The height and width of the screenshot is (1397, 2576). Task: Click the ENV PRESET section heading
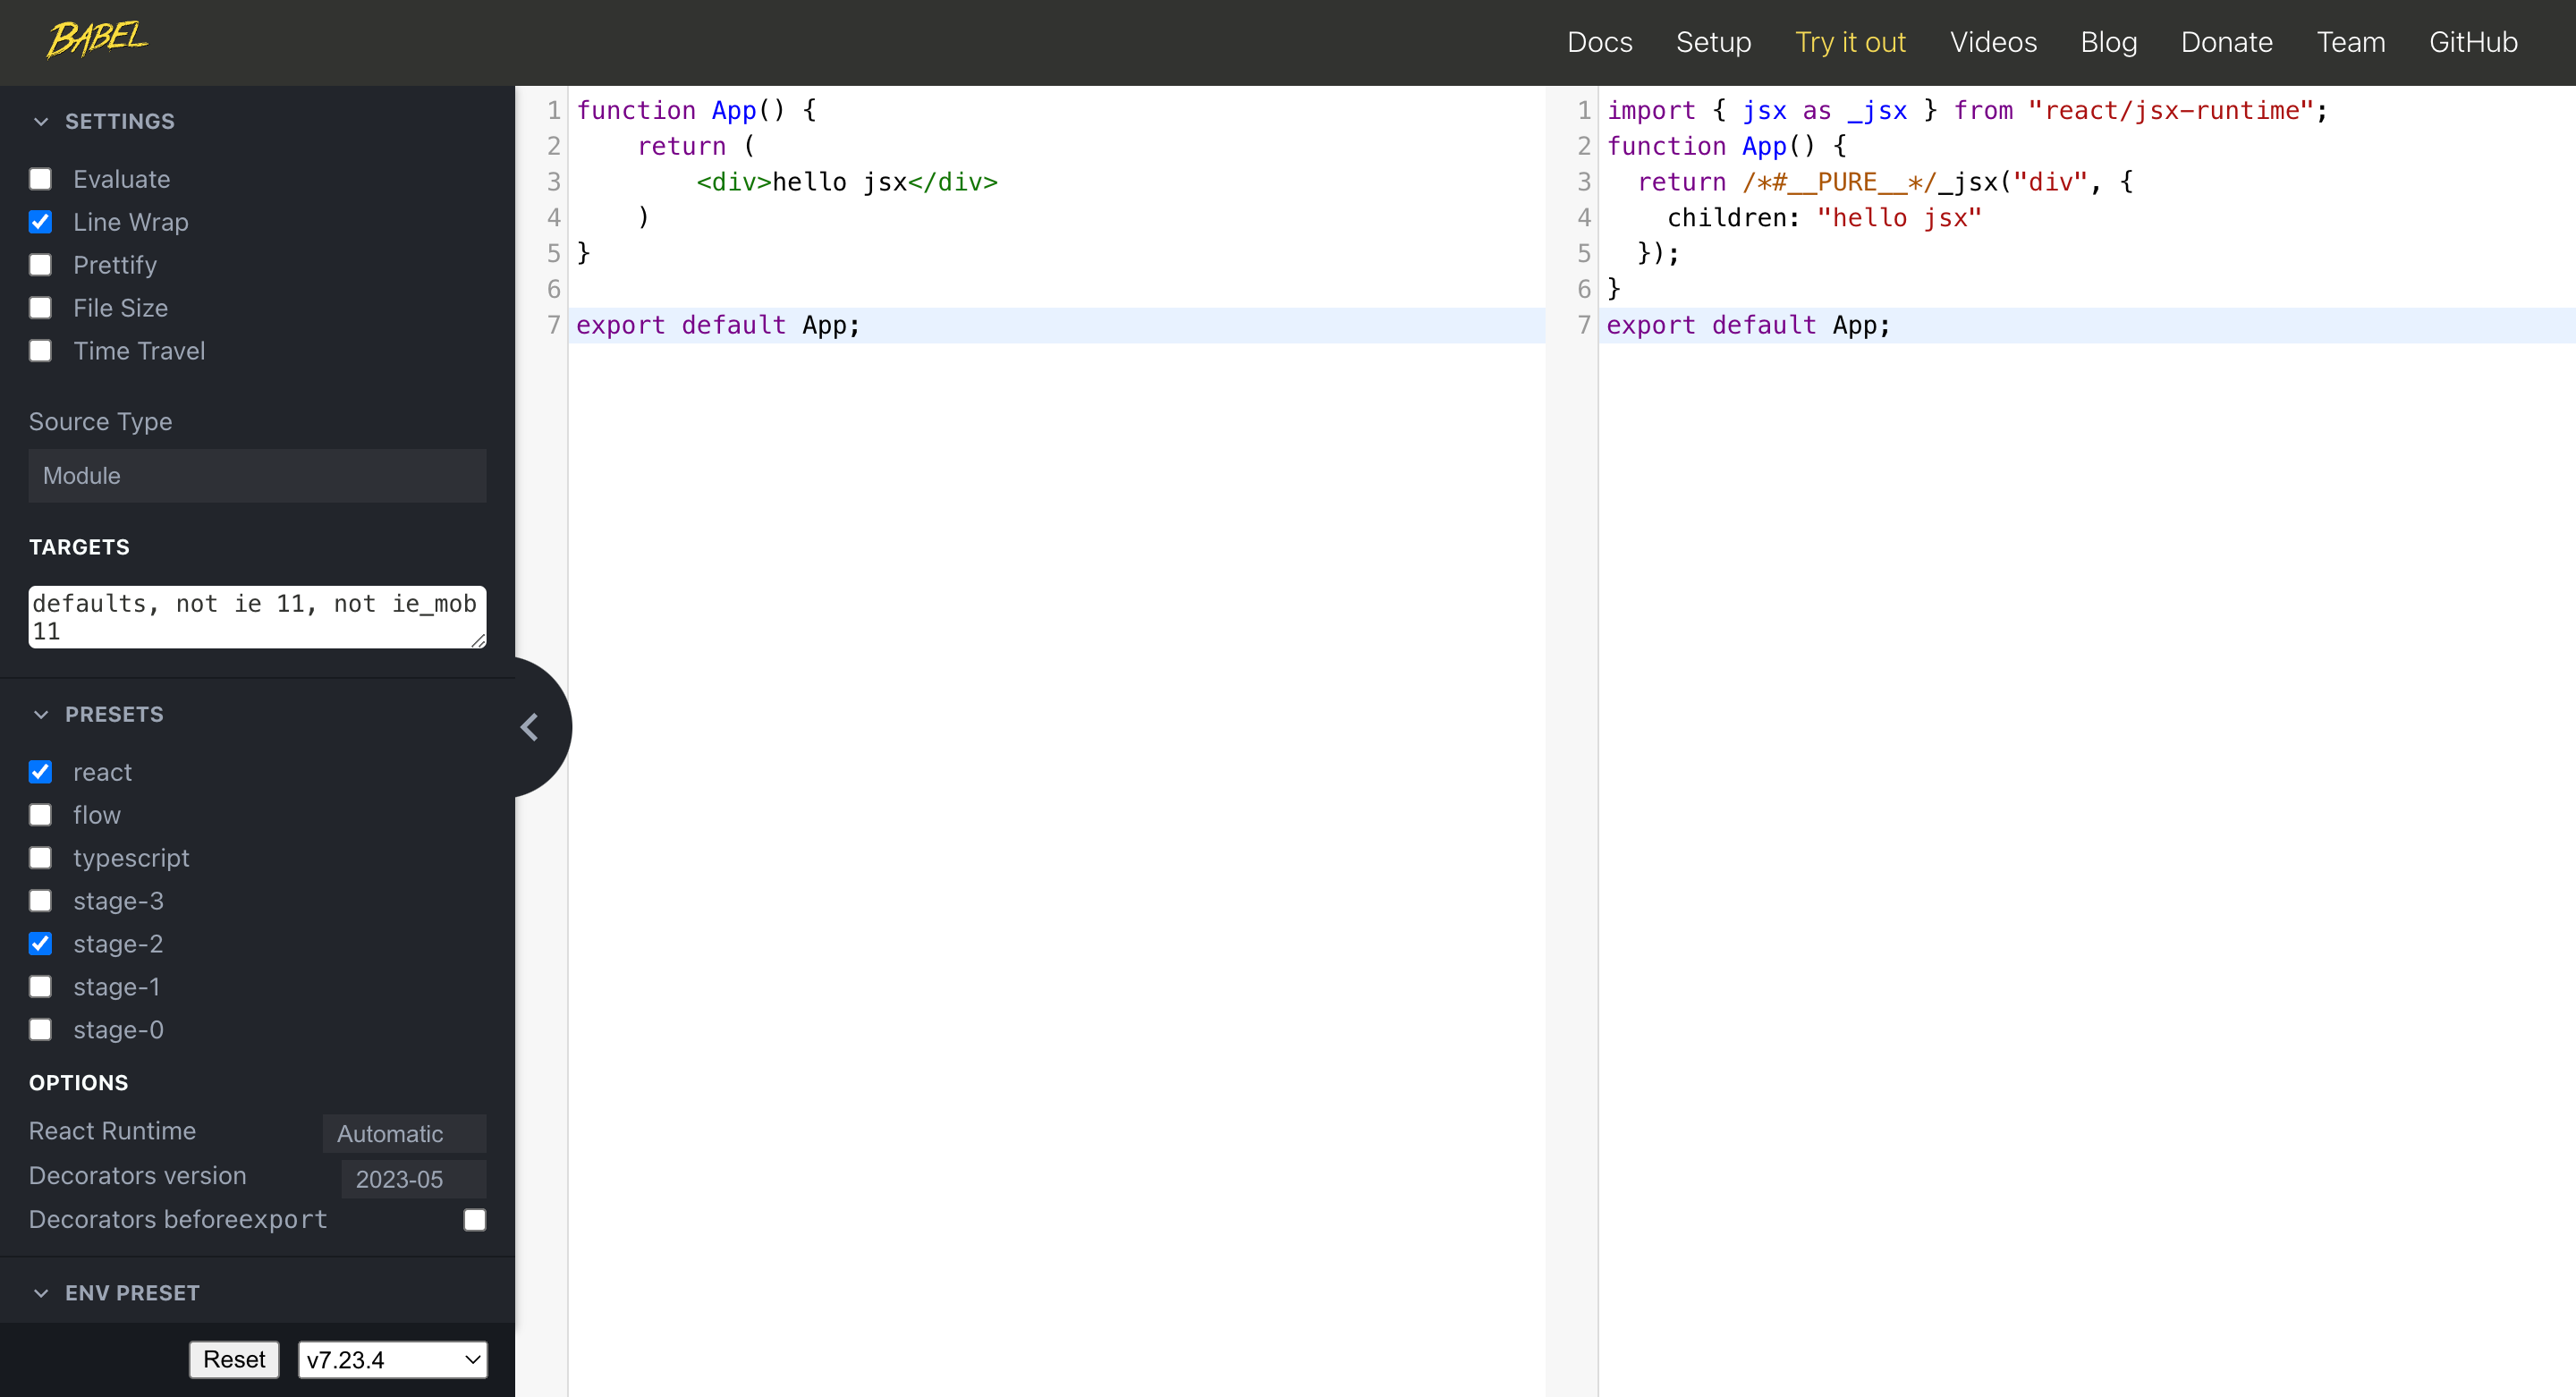tap(132, 1293)
